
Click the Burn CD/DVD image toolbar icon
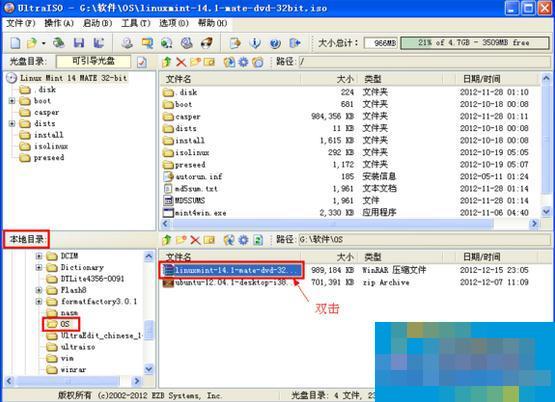click(x=207, y=43)
